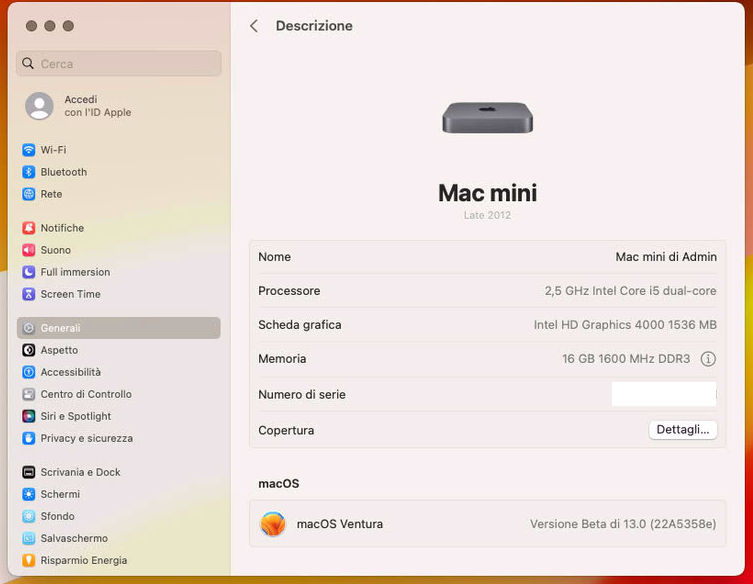Open Salvaschermo label in the sidebar
Screen dimensions: 753x584
tap(74, 538)
